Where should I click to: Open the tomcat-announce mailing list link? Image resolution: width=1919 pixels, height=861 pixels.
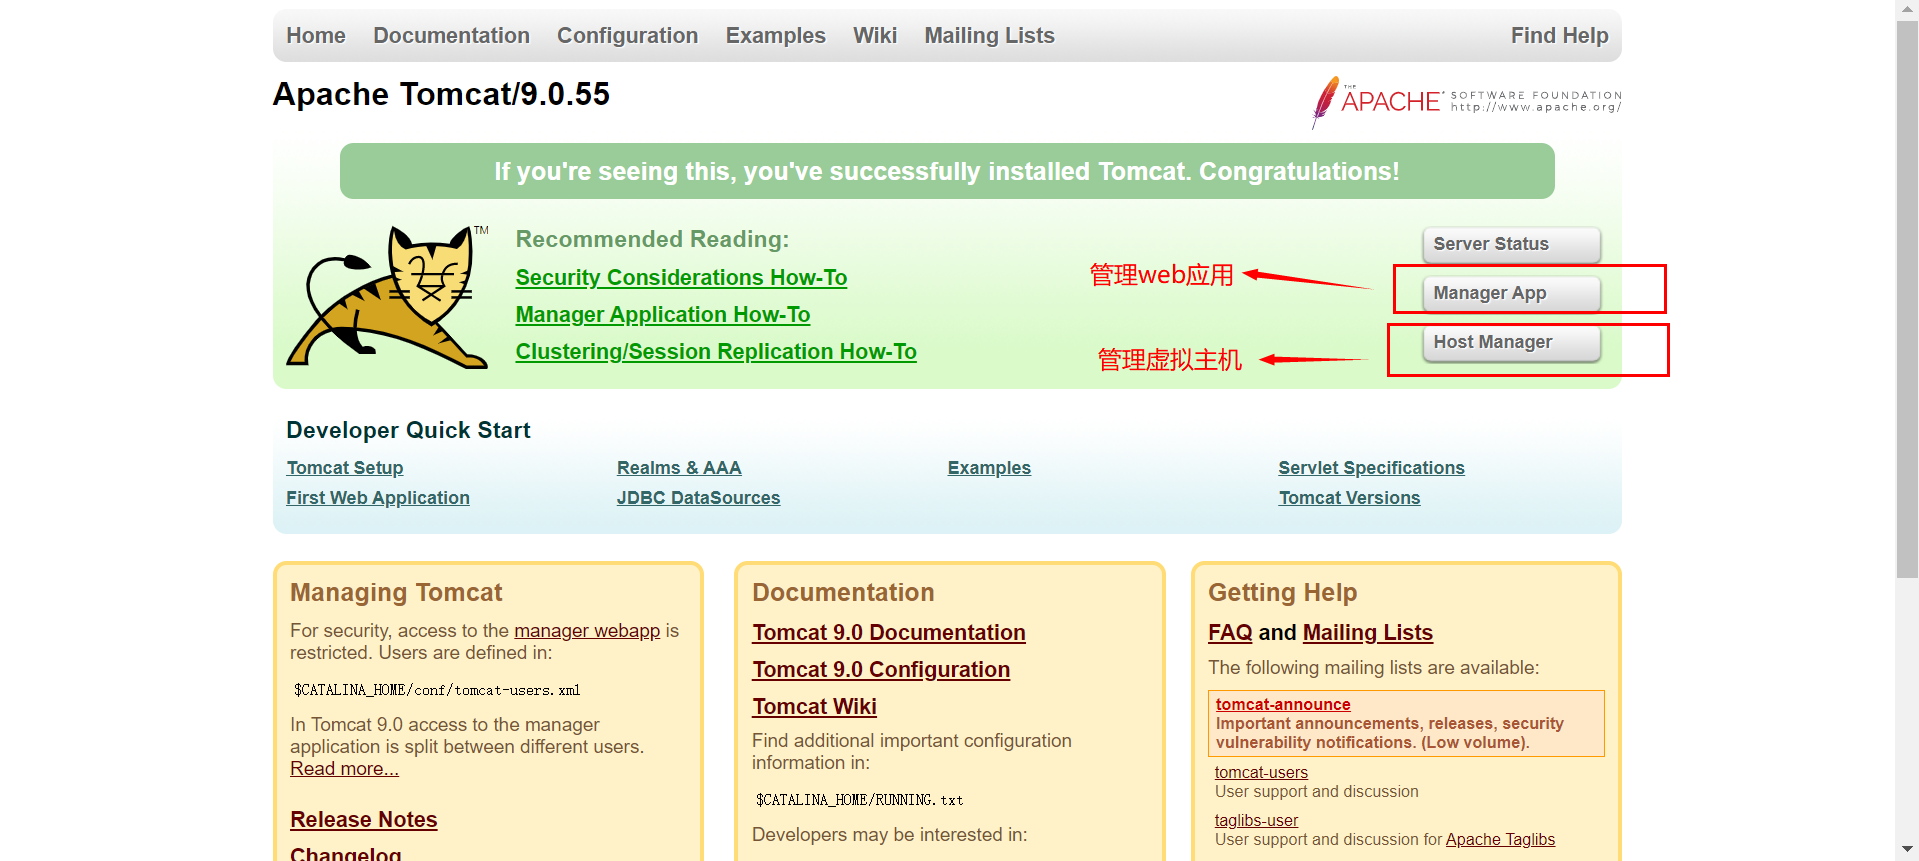(1283, 705)
